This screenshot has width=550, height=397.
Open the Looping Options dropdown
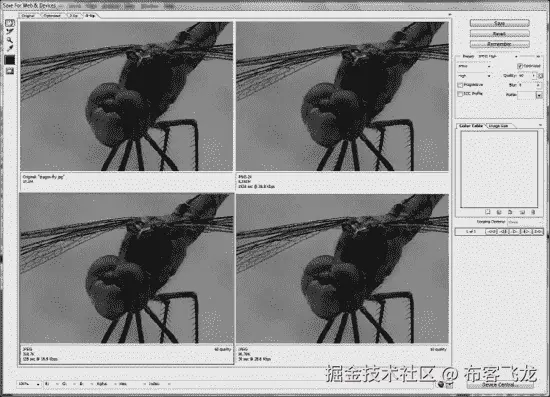(525, 222)
